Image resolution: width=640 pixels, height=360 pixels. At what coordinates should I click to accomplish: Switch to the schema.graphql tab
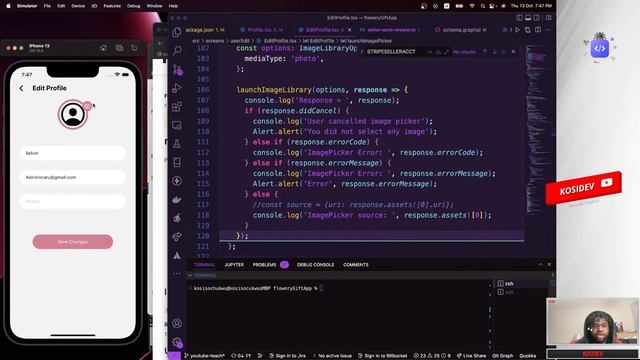461,30
